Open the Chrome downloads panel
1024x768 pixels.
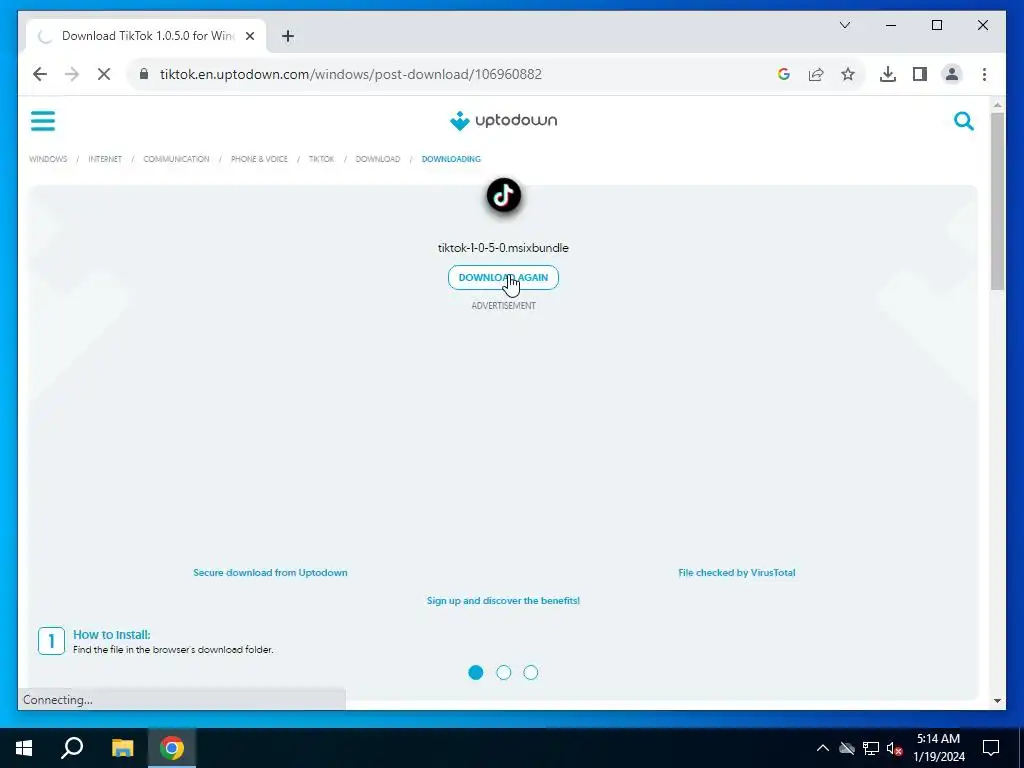(x=888, y=74)
